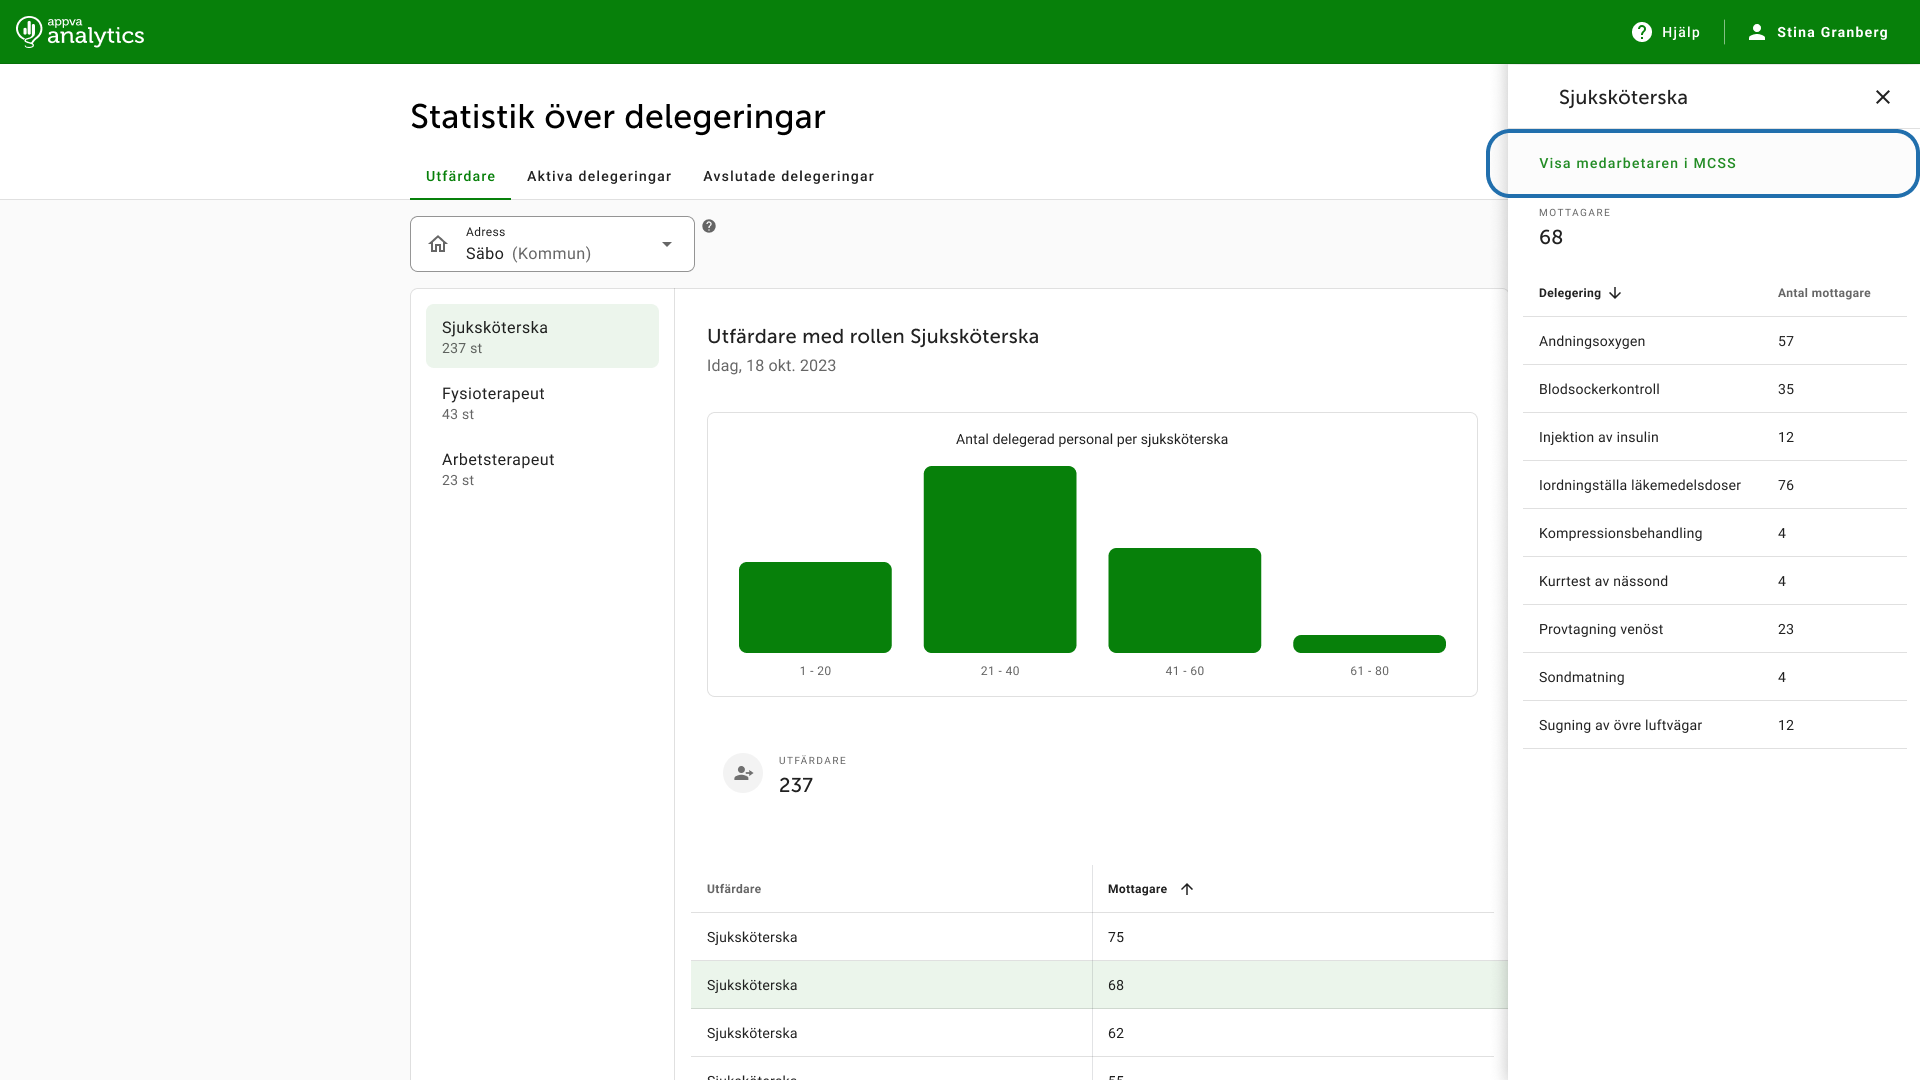The image size is (1920, 1080).
Task: Click the Appva analytics logo
Action: [80, 32]
